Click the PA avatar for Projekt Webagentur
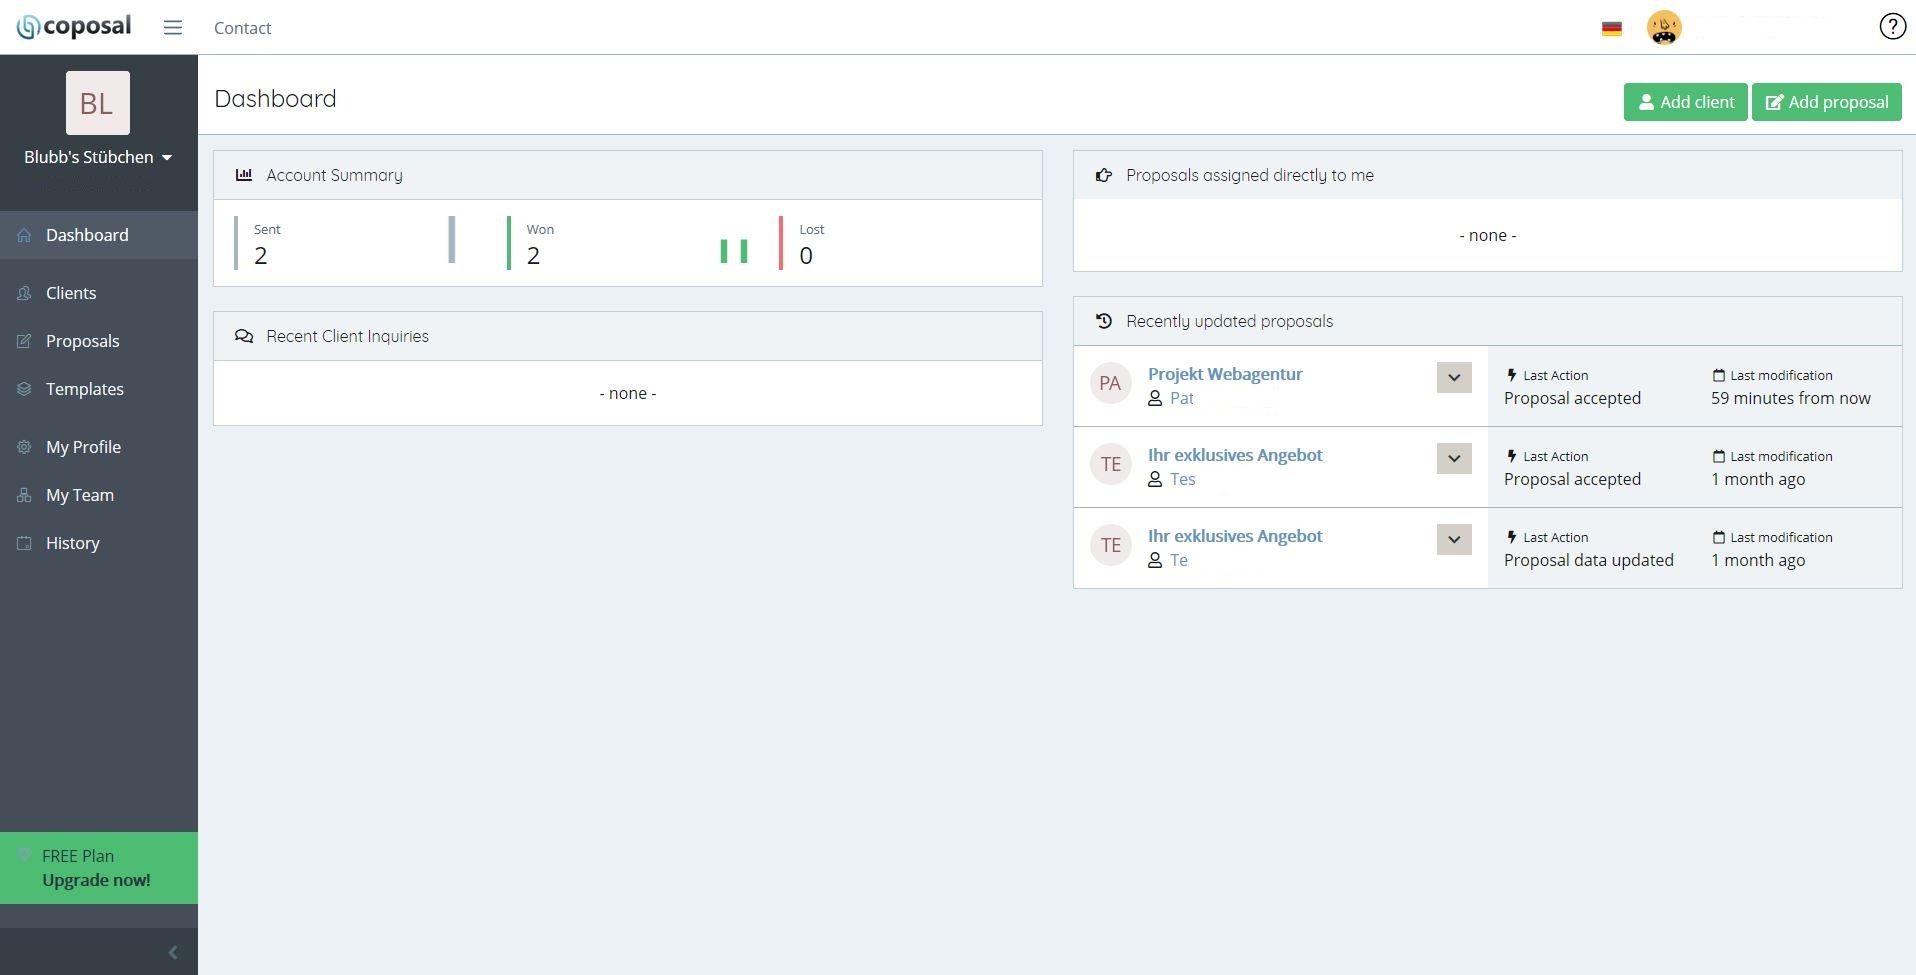Image resolution: width=1916 pixels, height=975 pixels. pyautogui.click(x=1110, y=384)
